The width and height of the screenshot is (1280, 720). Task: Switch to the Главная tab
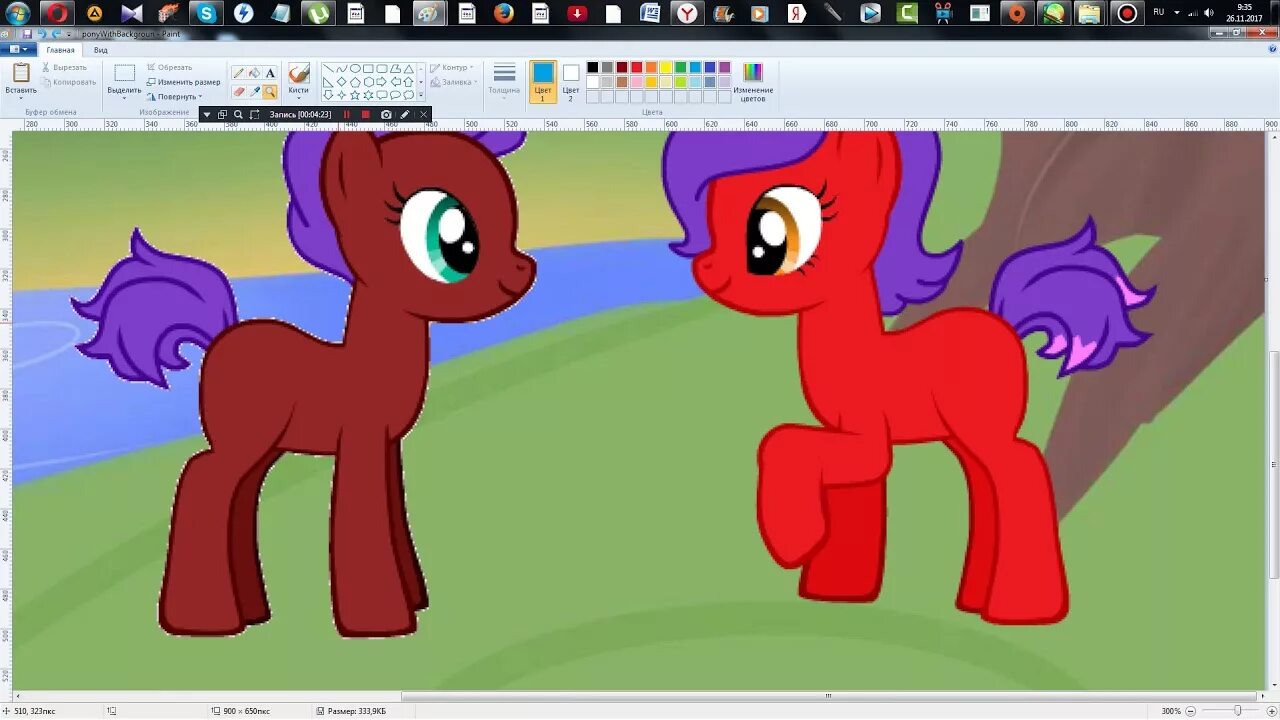point(60,50)
